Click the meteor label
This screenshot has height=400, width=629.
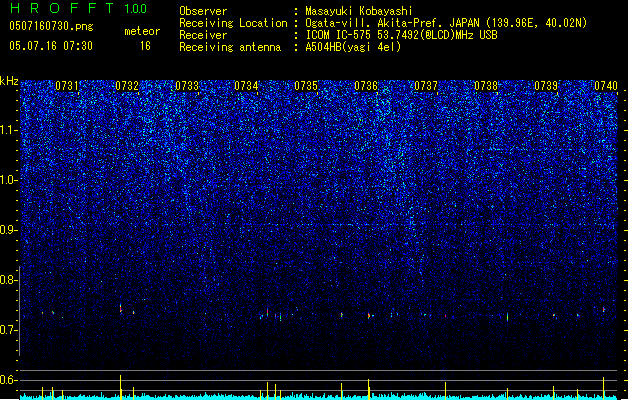142,31
